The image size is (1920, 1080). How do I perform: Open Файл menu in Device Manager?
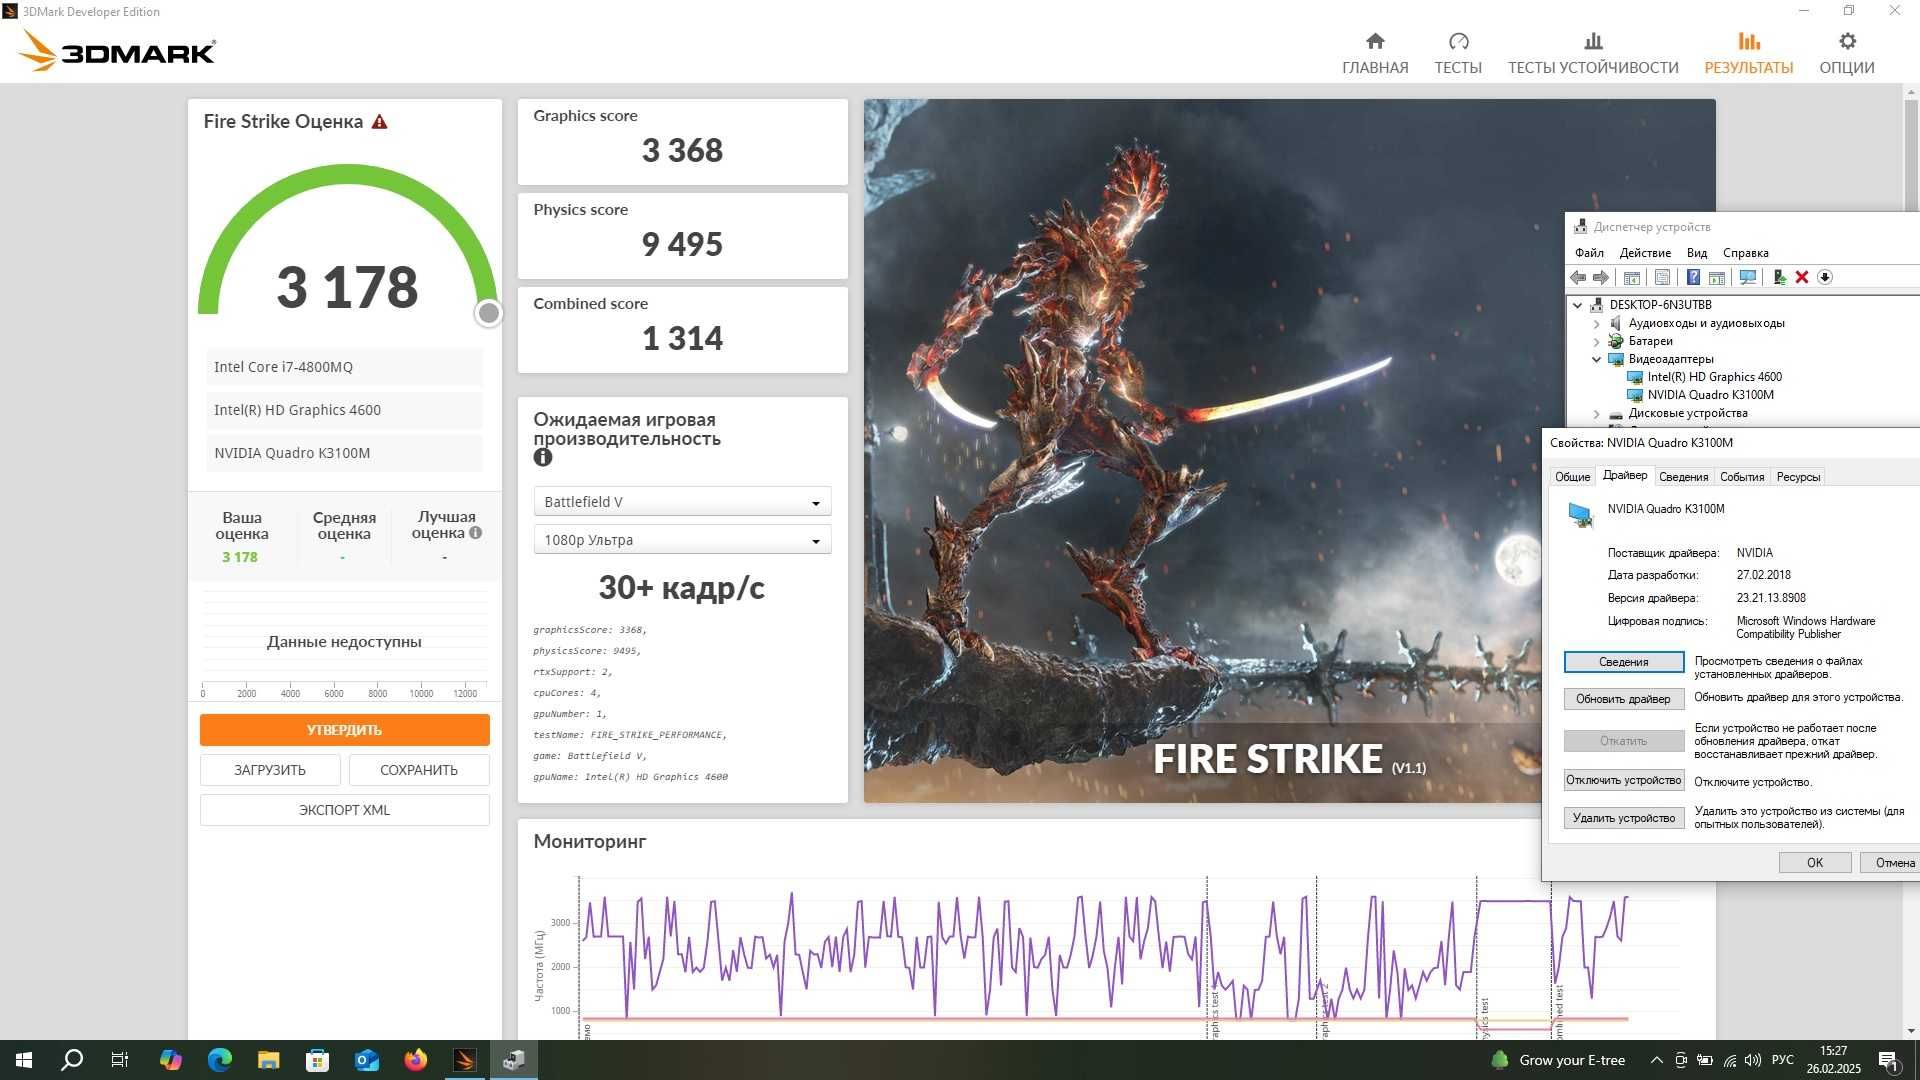pos(1589,253)
